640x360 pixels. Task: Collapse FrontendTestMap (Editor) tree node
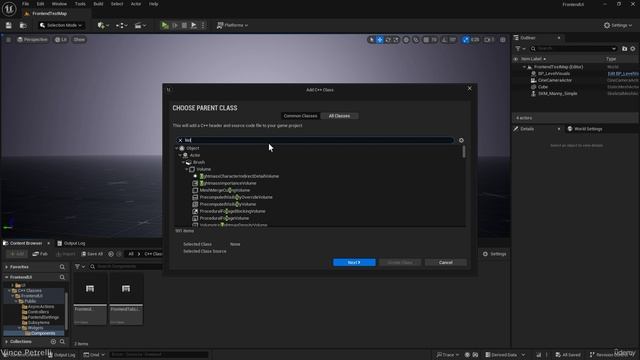[524, 67]
